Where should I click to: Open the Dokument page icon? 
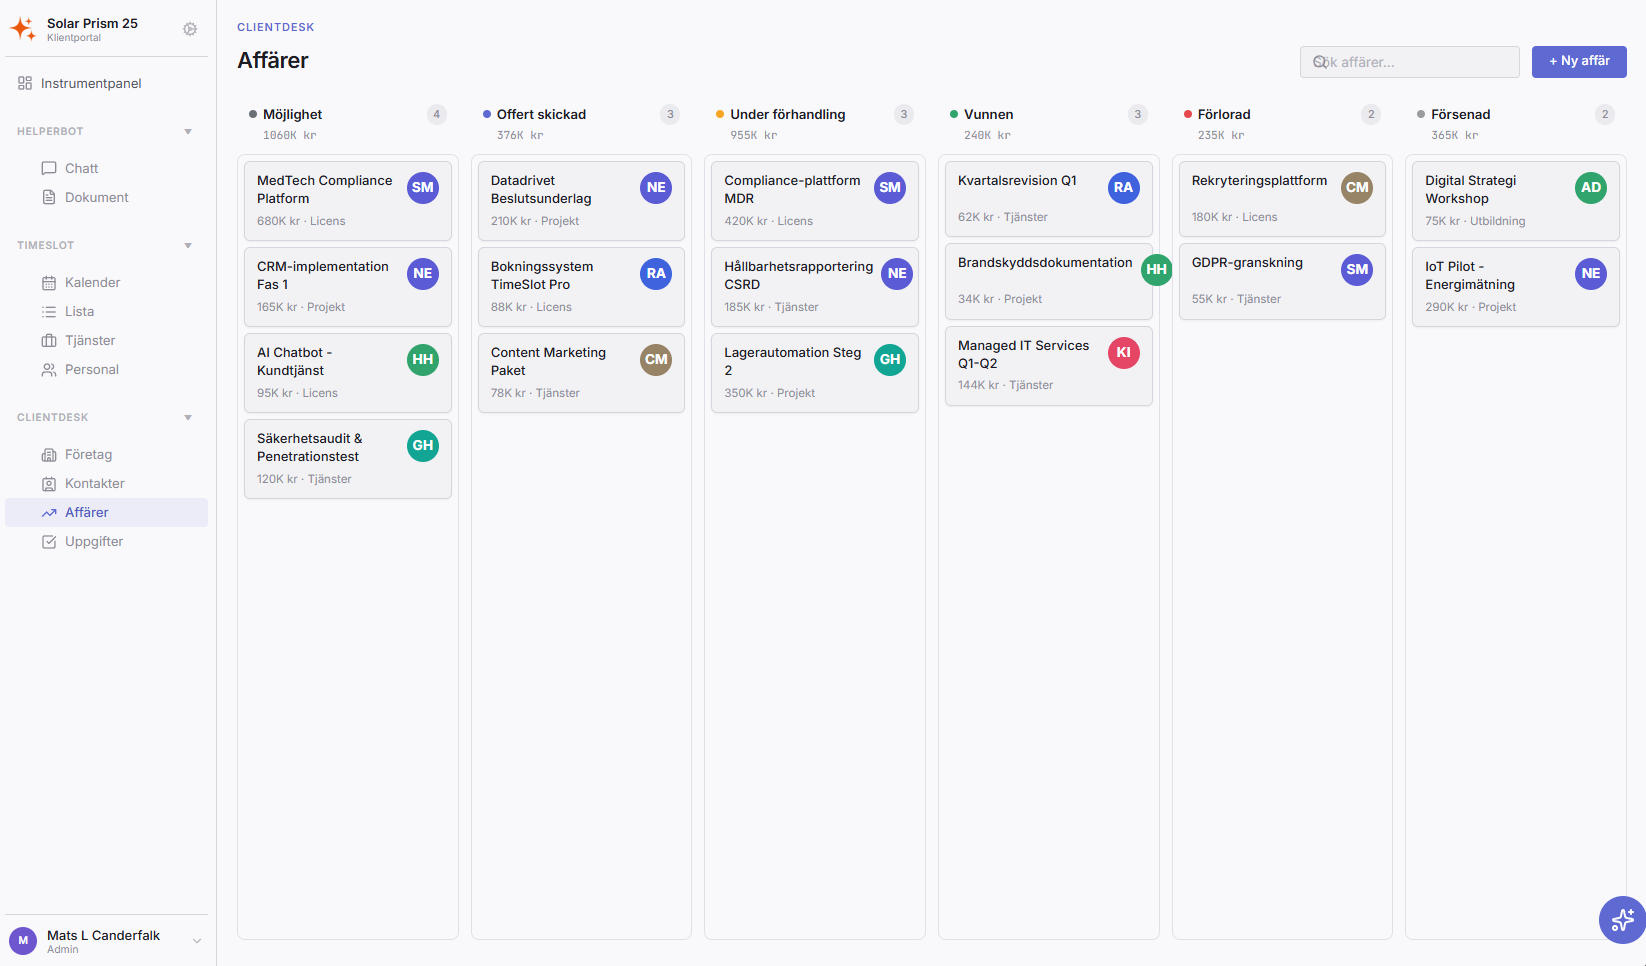(x=50, y=197)
